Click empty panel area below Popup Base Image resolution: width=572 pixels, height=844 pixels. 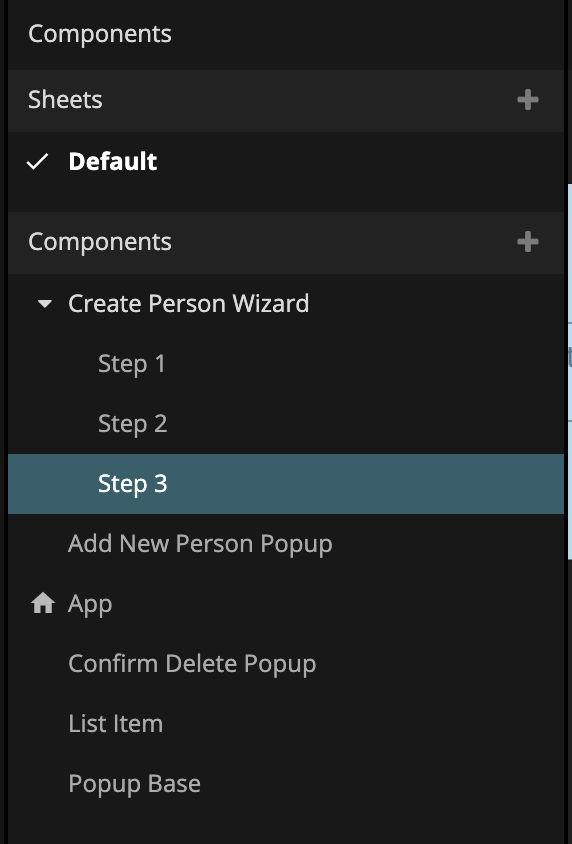286,826
